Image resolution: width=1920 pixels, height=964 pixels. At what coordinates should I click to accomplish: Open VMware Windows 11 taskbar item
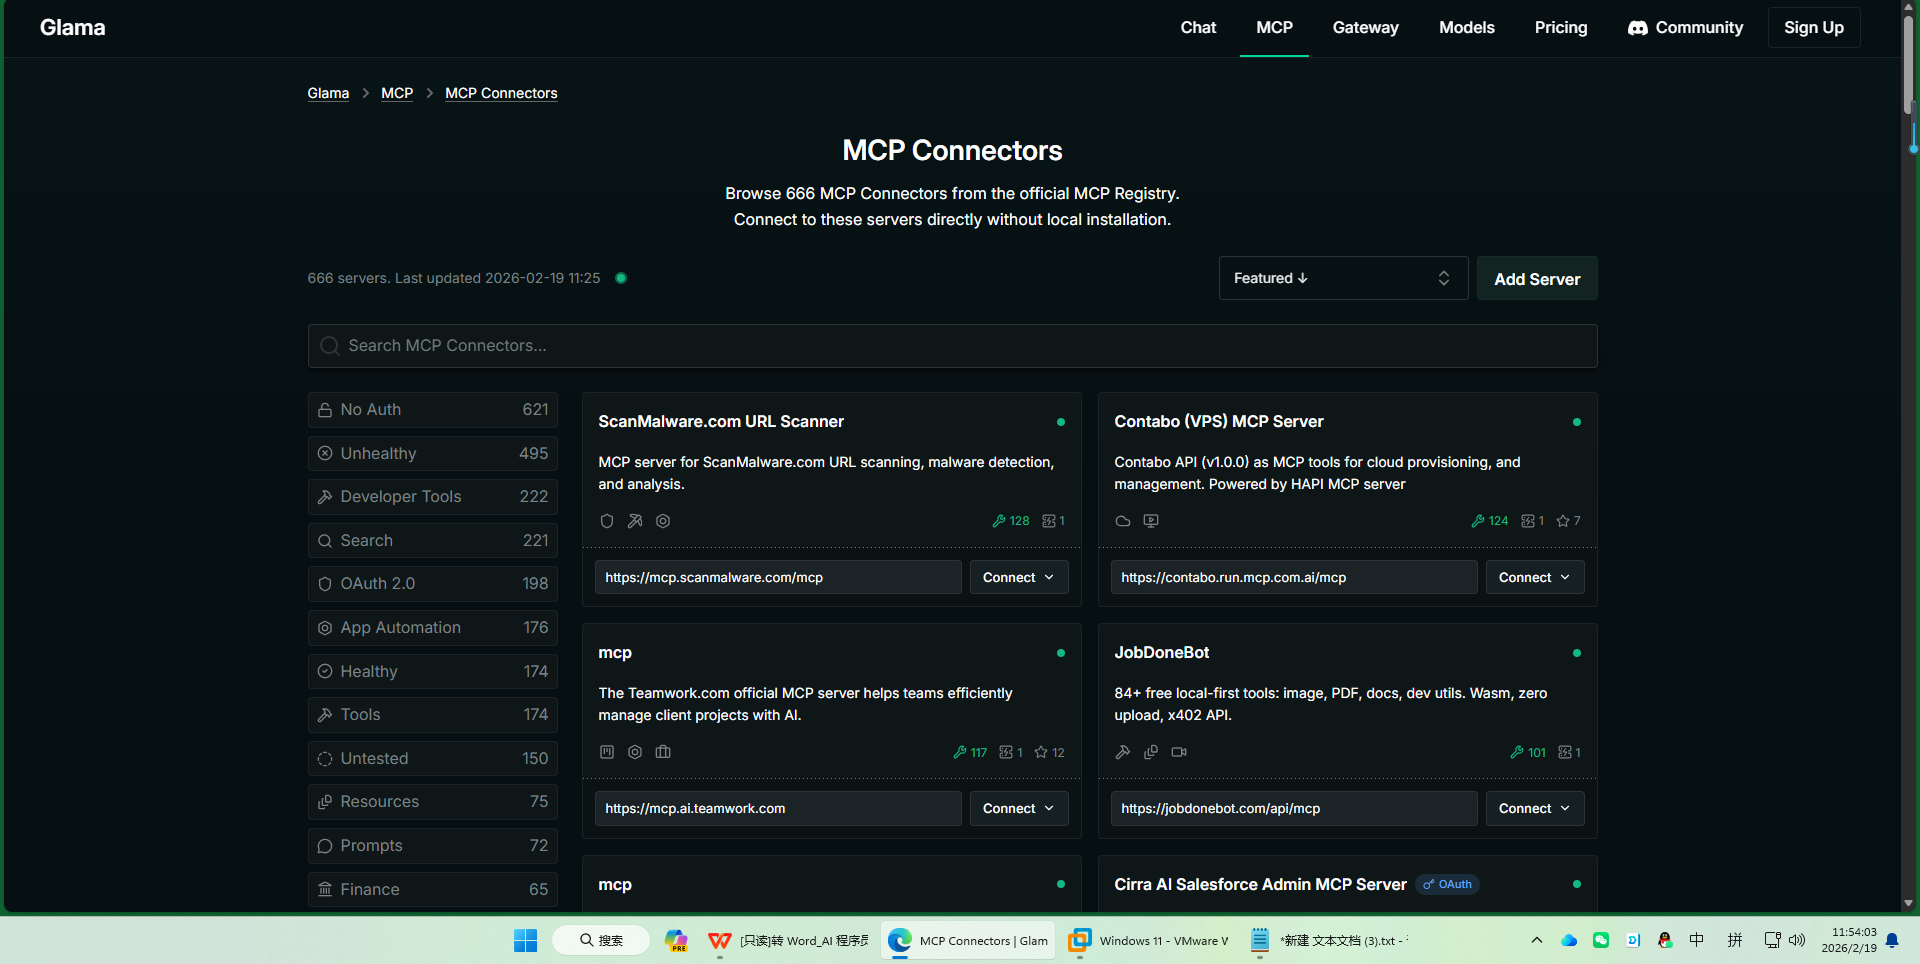point(1148,940)
